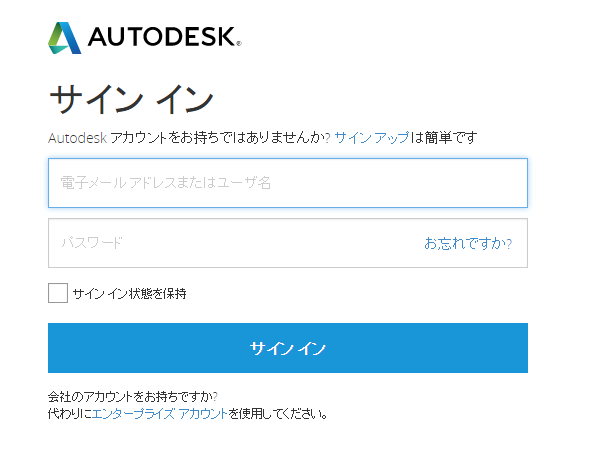Click the 代わりに text before enterprise link
Image resolution: width=592 pixels, height=449 pixels.
(70, 414)
